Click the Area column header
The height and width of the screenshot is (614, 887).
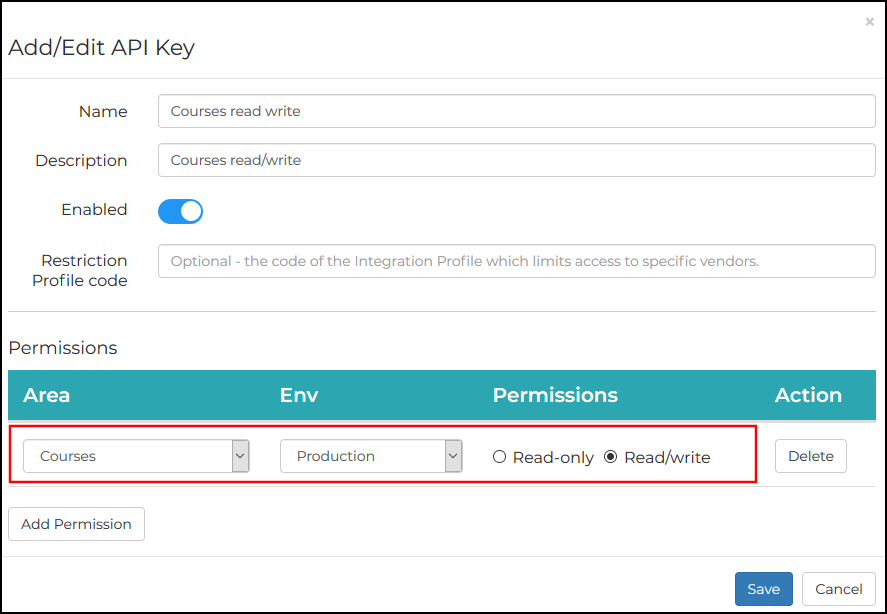tap(47, 395)
